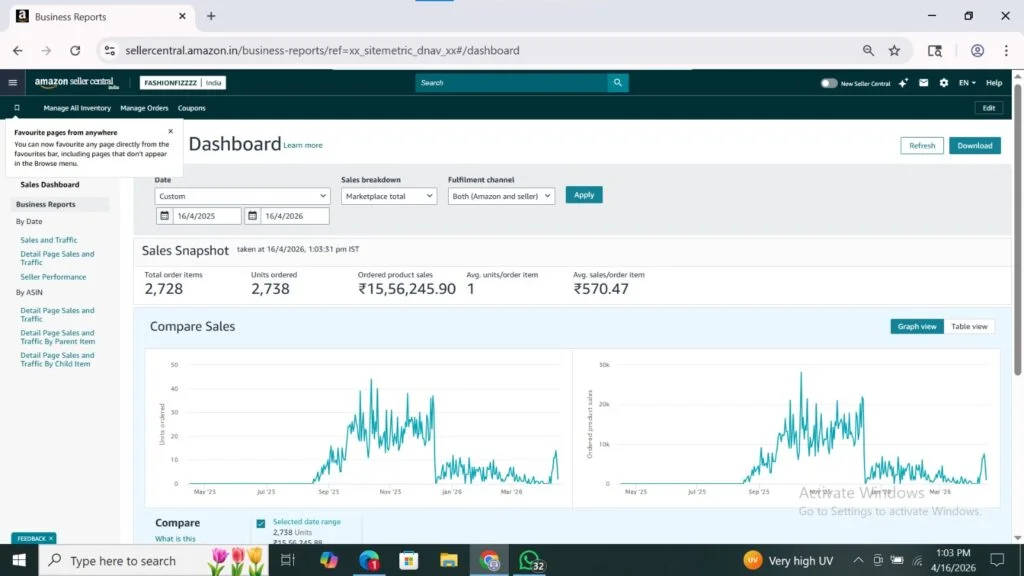Toggle the New Seller Central switch

coord(829,83)
